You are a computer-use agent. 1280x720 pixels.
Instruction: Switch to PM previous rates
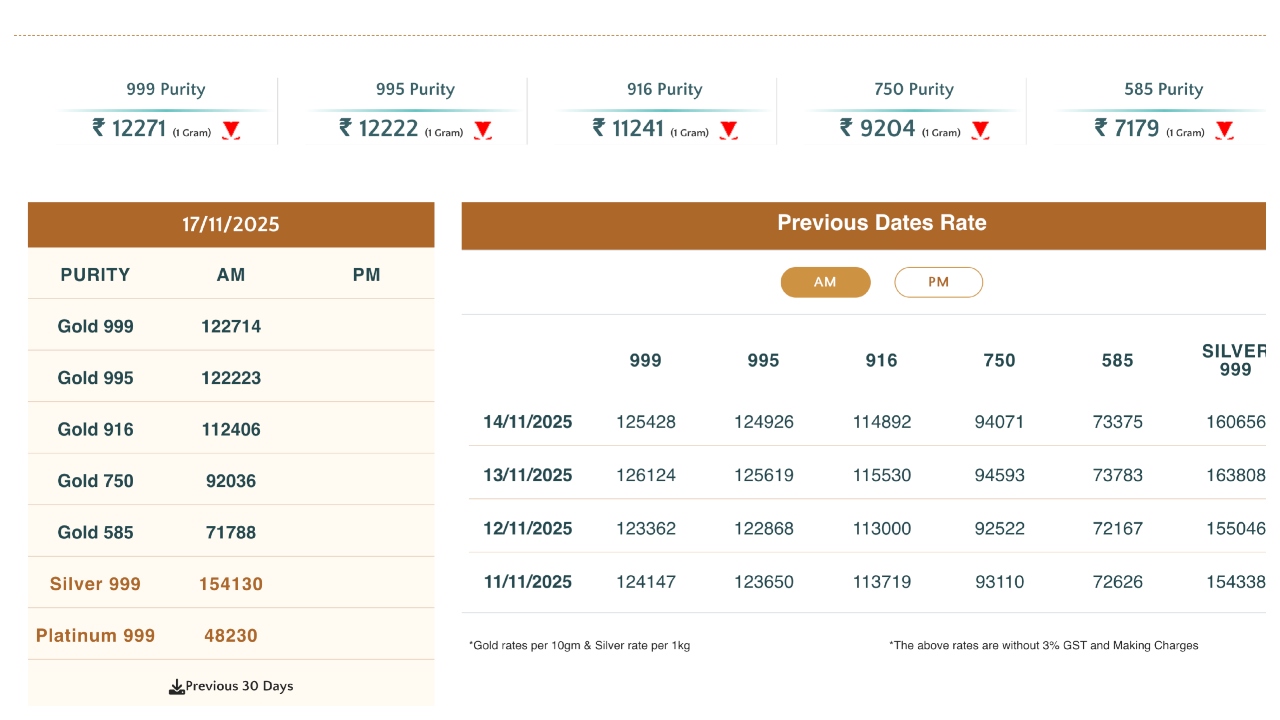click(x=938, y=282)
